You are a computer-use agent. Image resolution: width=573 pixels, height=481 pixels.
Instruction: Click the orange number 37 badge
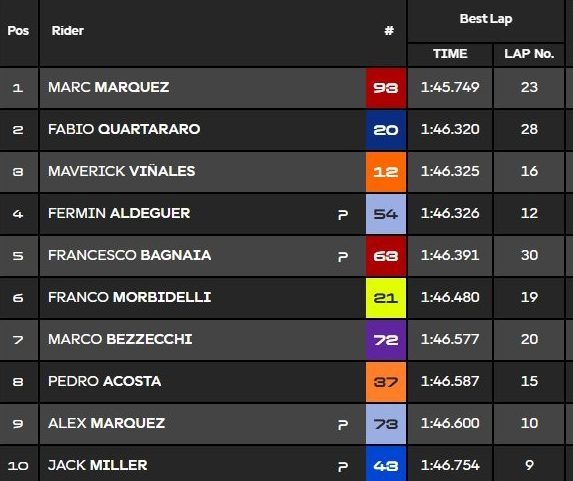[x=386, y=382]
